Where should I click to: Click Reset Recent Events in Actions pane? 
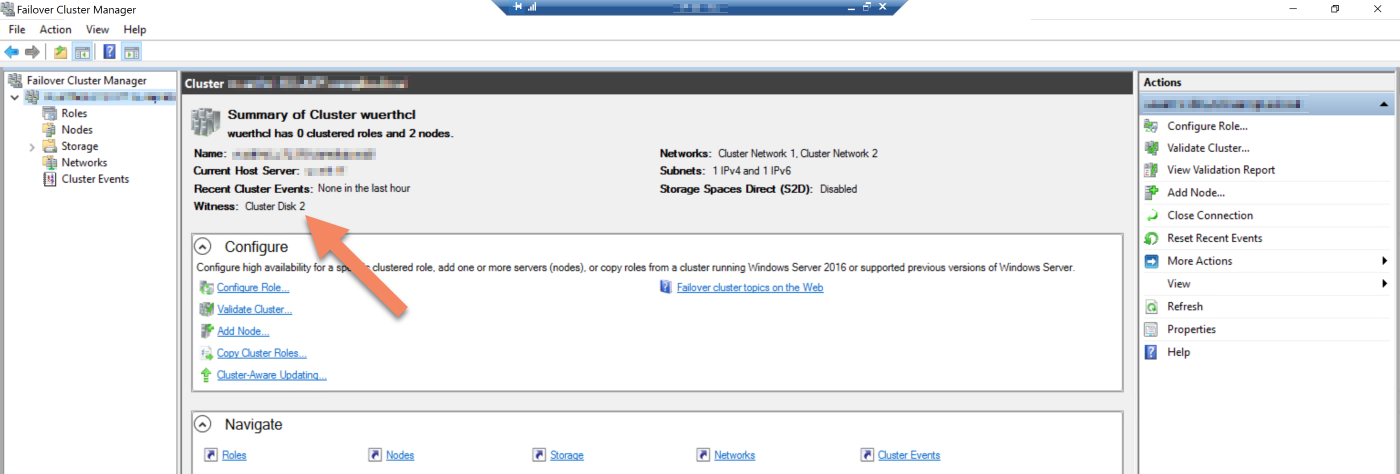point(1214,238)
